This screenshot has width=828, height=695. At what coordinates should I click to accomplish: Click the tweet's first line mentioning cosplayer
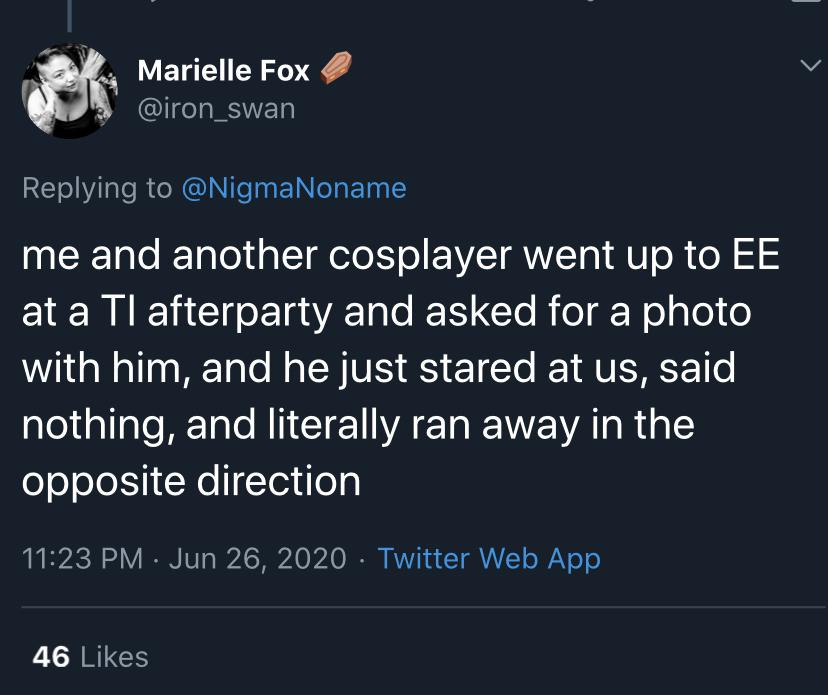tap(400, 256)
